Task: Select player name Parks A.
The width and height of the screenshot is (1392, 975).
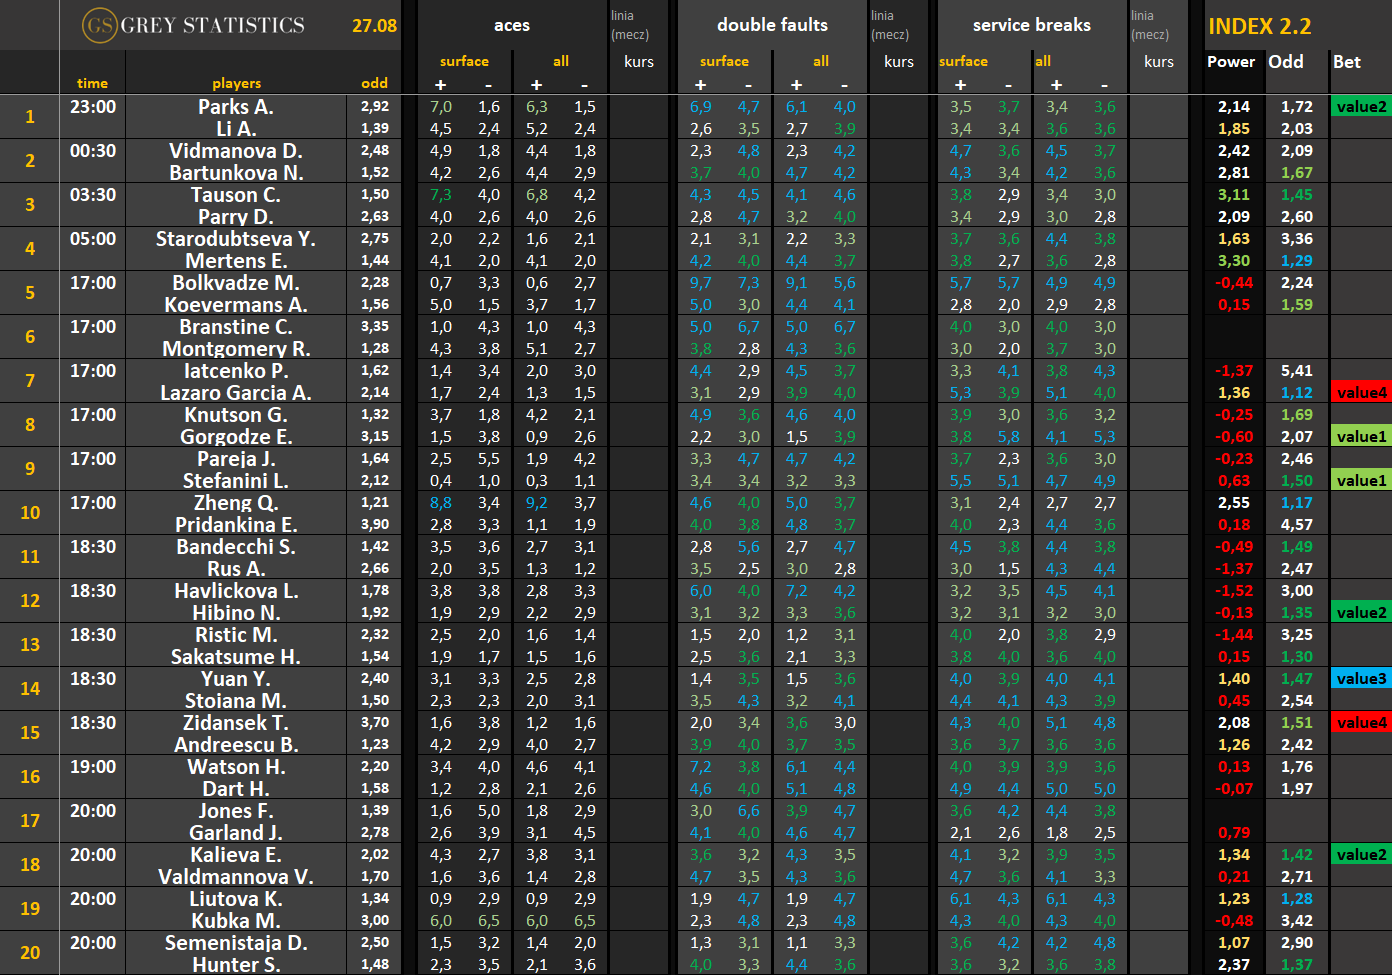Action: click(x=236, y=107)
